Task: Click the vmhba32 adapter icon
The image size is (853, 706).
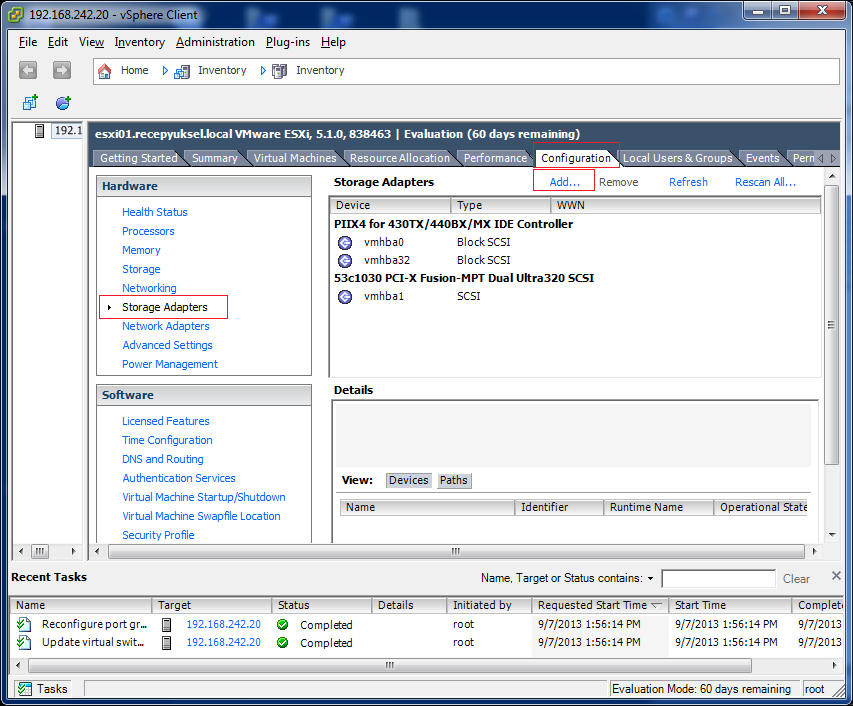Action: click(345, 261)
